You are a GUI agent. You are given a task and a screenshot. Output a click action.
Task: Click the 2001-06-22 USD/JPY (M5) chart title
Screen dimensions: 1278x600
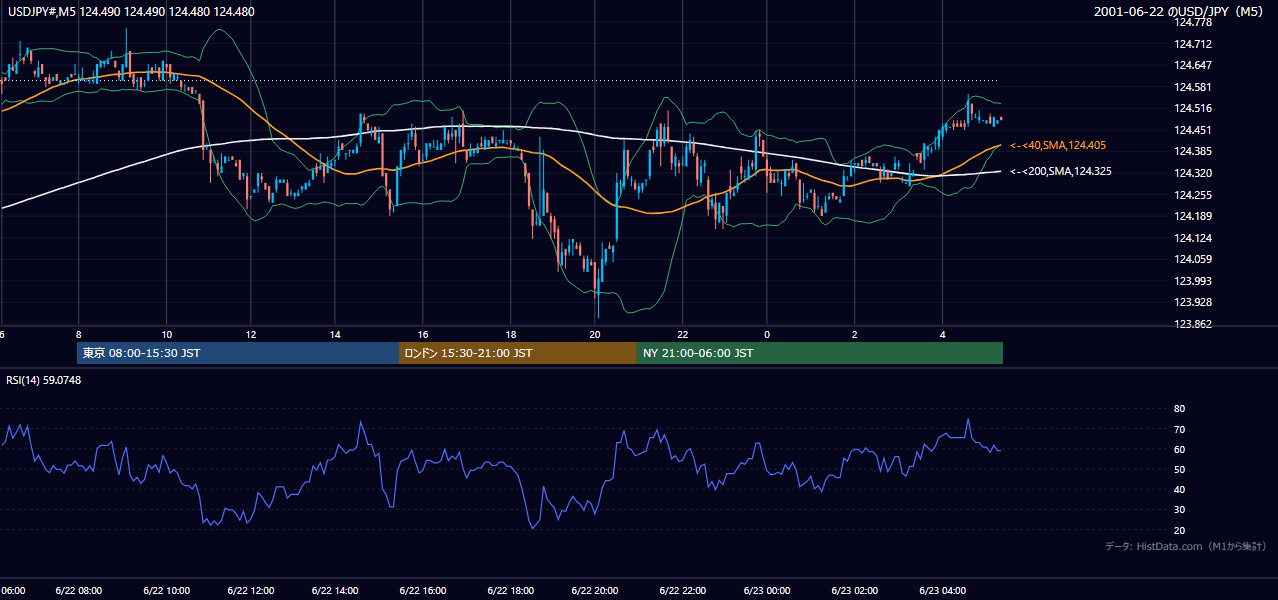(x=1177, y=12)
